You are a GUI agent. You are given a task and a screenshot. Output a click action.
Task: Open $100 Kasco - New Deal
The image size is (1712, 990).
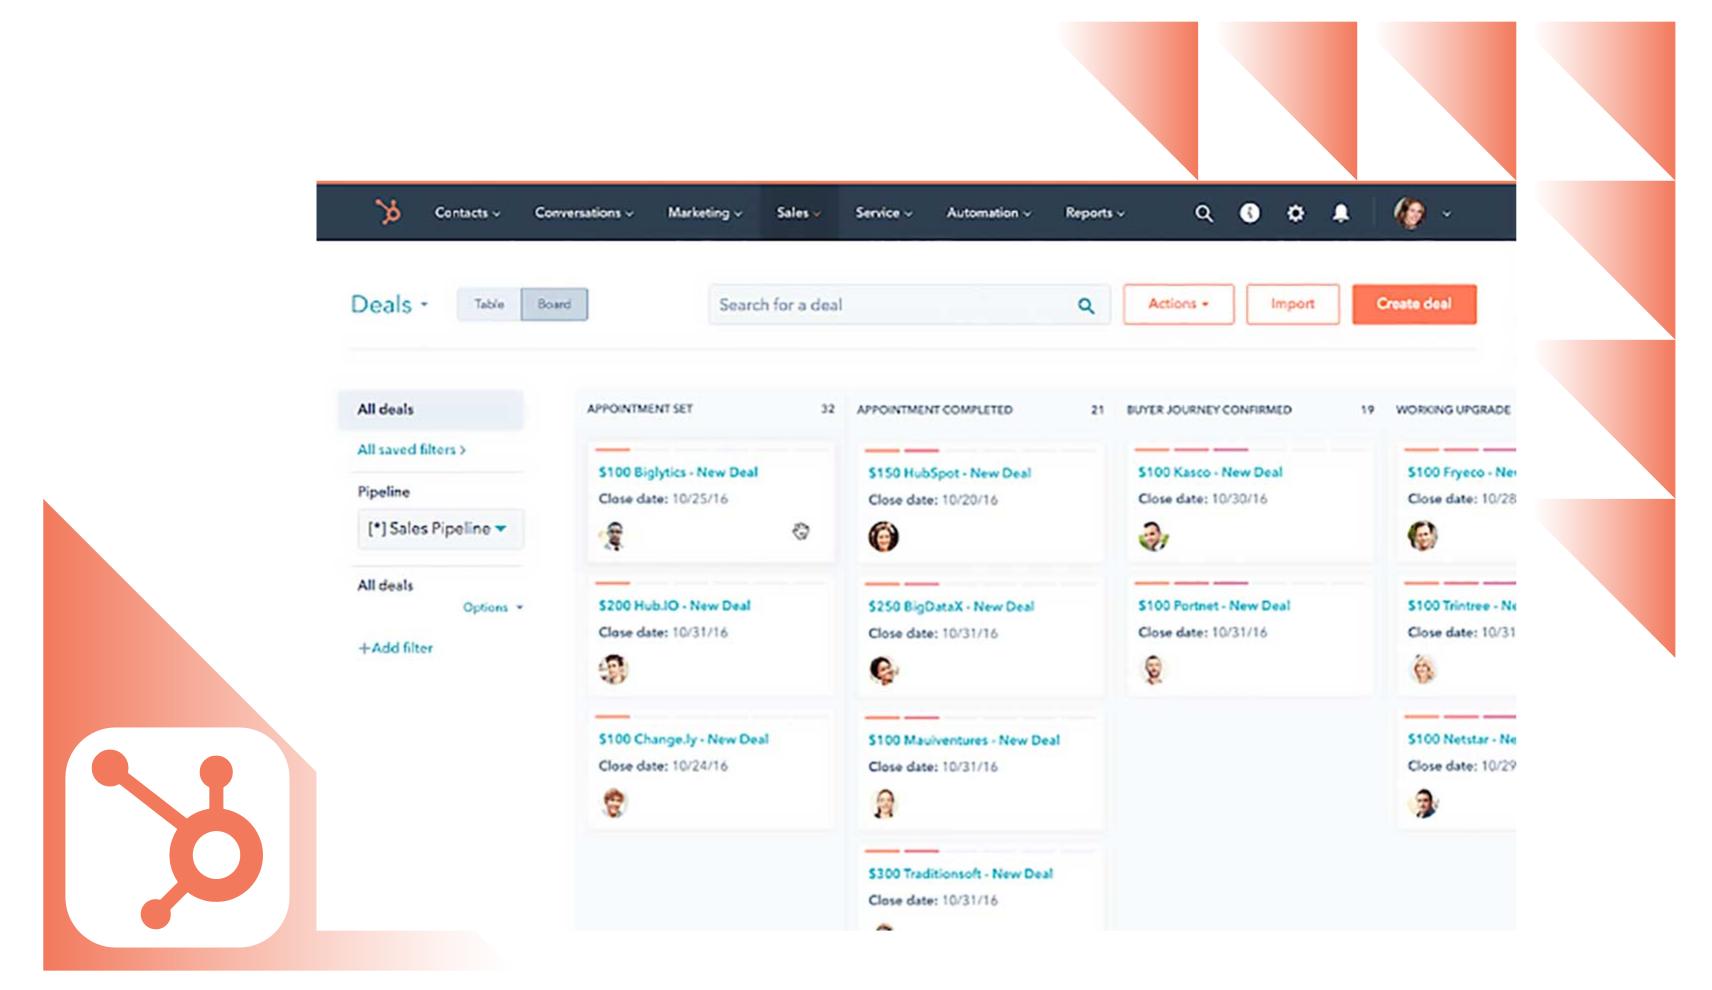coord(1210,472)
